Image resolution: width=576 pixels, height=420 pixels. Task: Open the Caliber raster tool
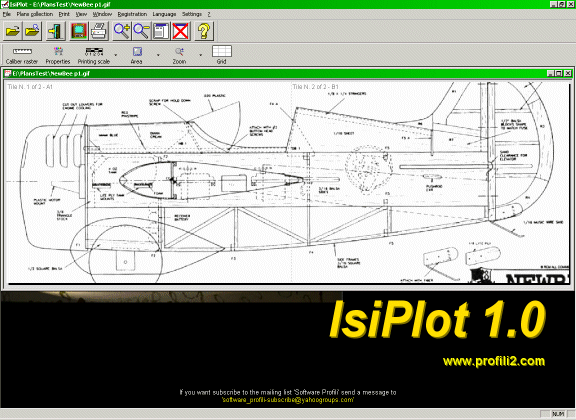[x=22, y=55]
